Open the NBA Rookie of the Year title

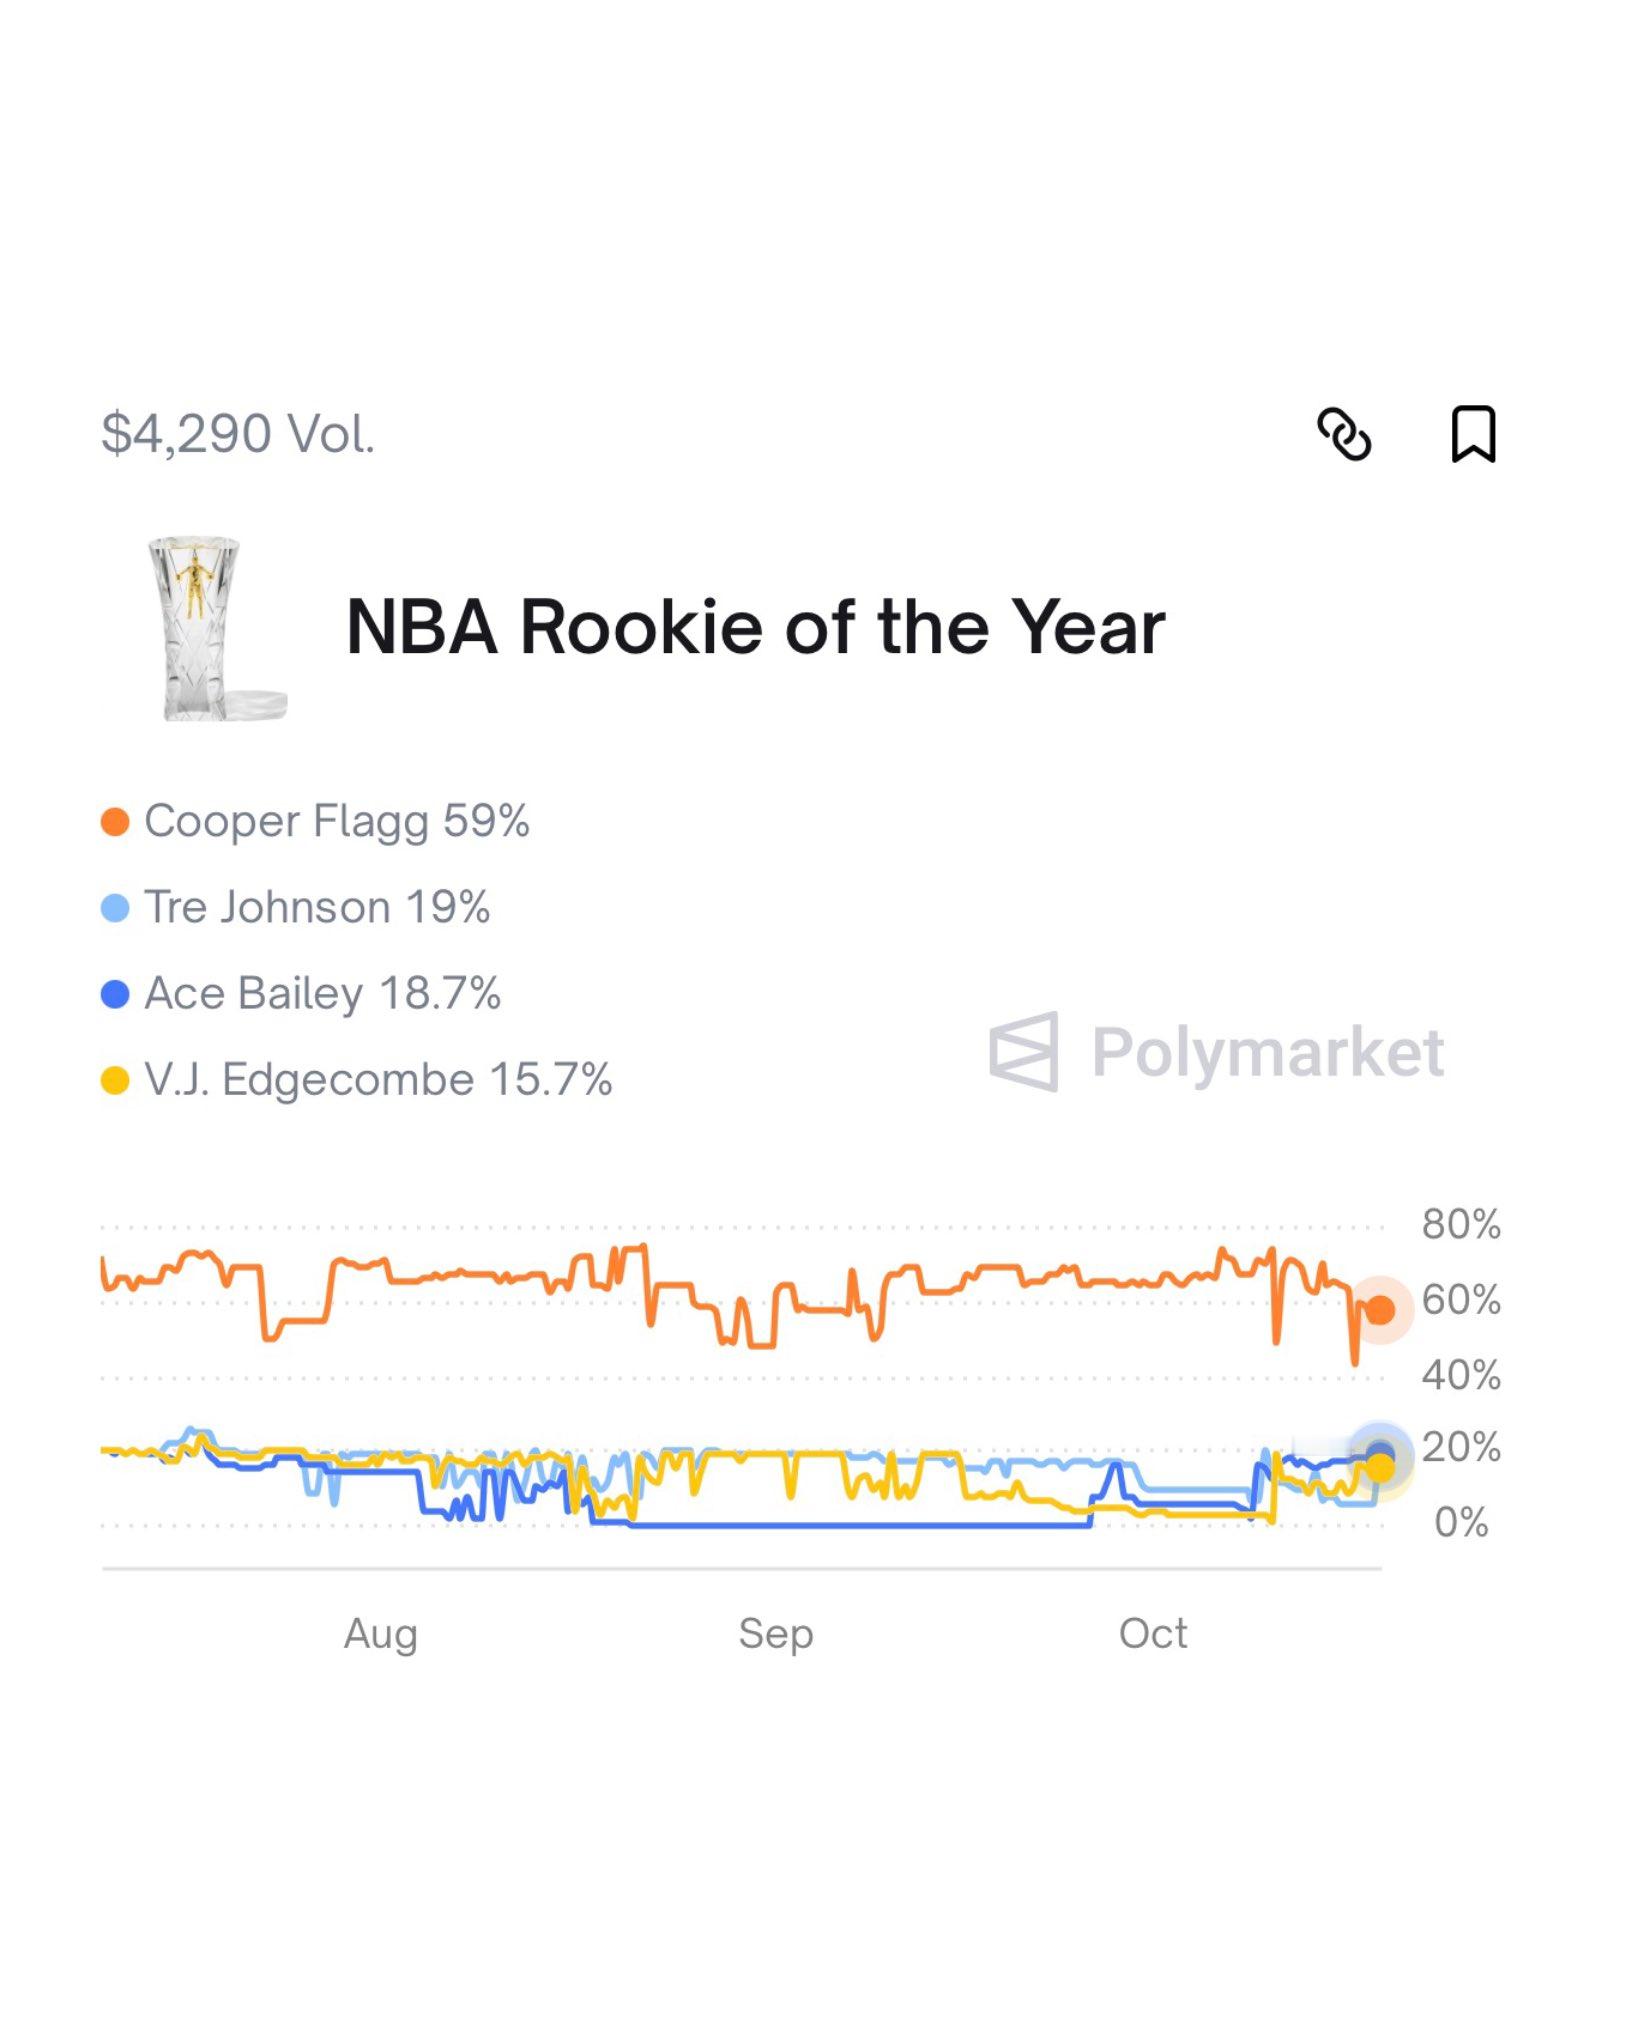[755, 627]
